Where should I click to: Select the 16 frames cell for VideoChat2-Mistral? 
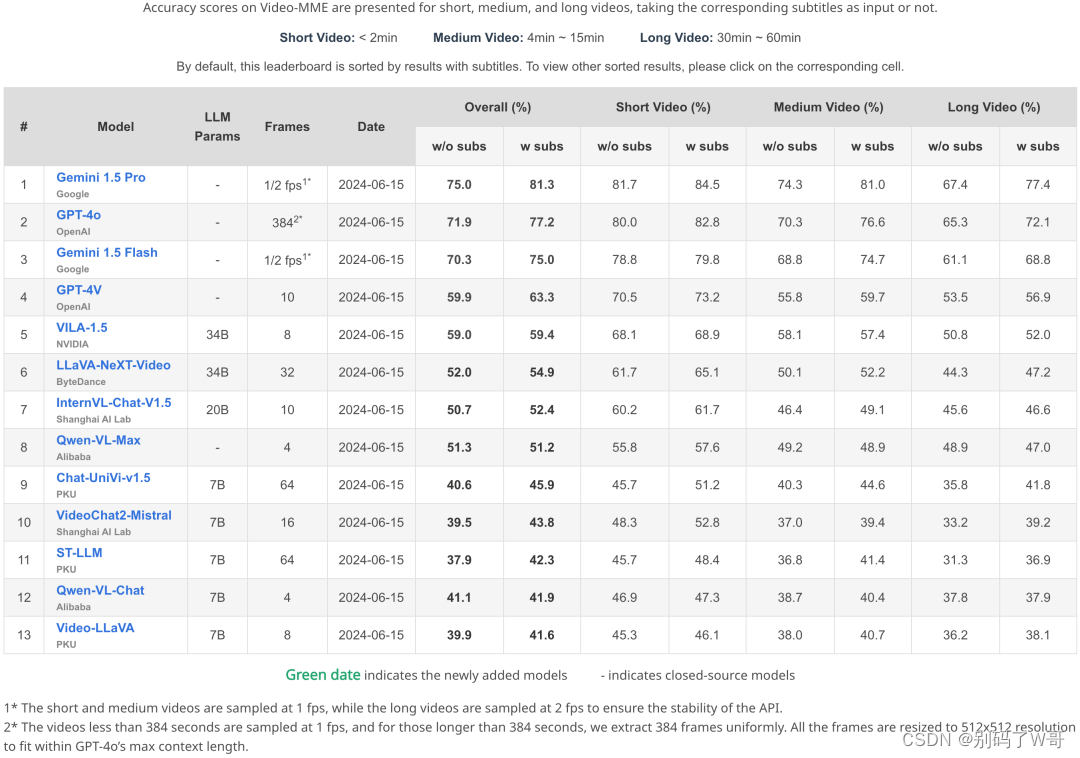(287, 523)
